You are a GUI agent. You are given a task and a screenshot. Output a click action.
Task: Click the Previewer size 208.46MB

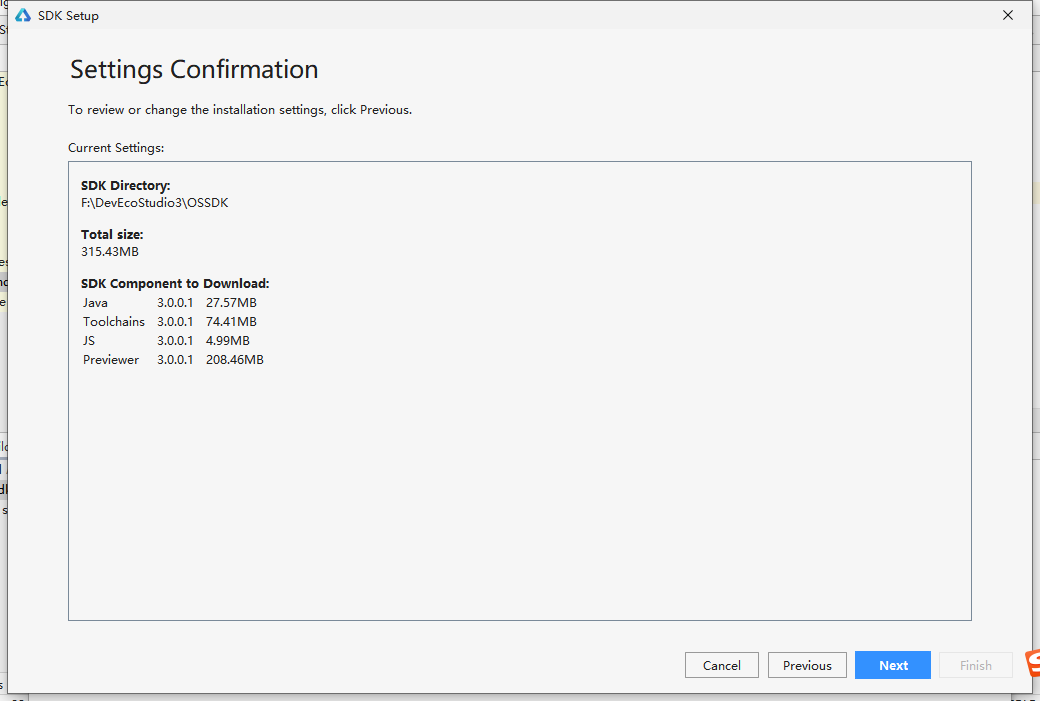pyautogui.click(x=235, y=359)
